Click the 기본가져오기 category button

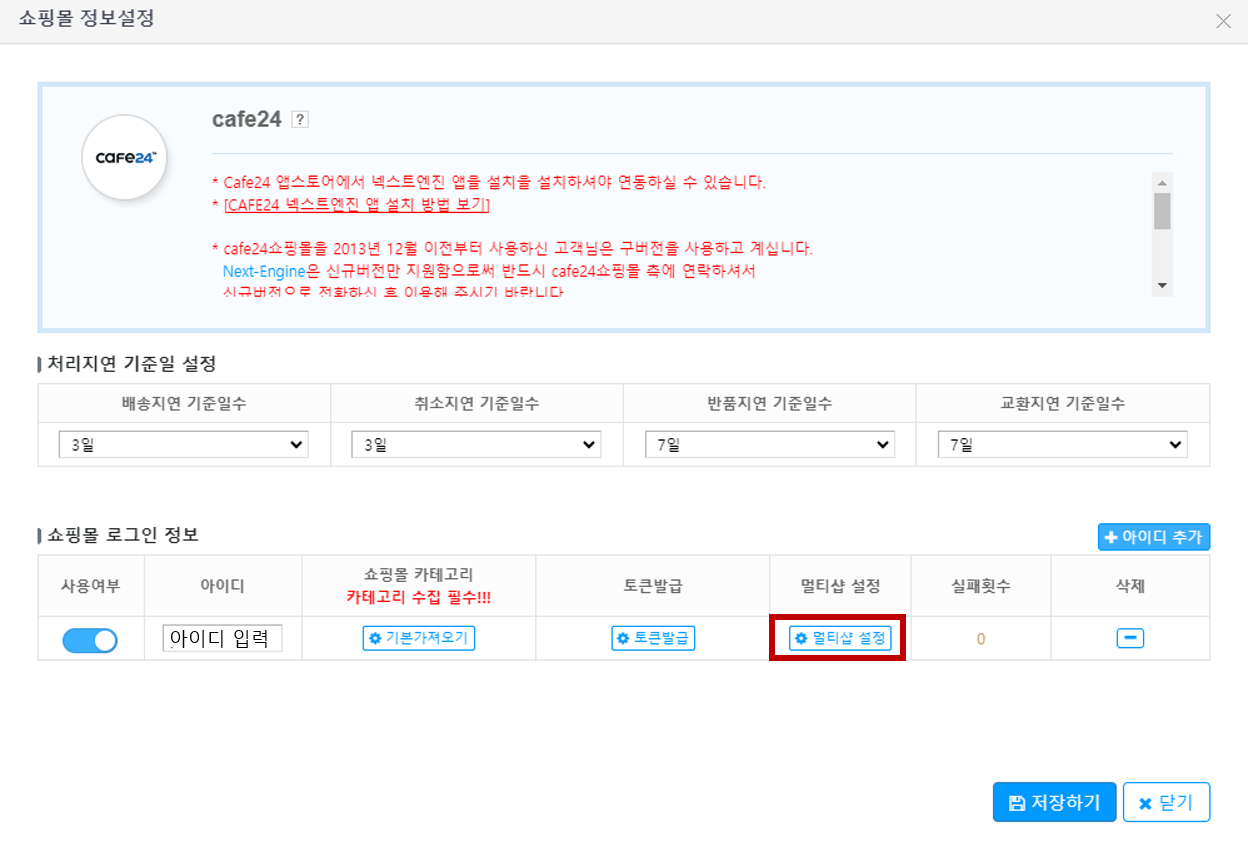(419, 638)
